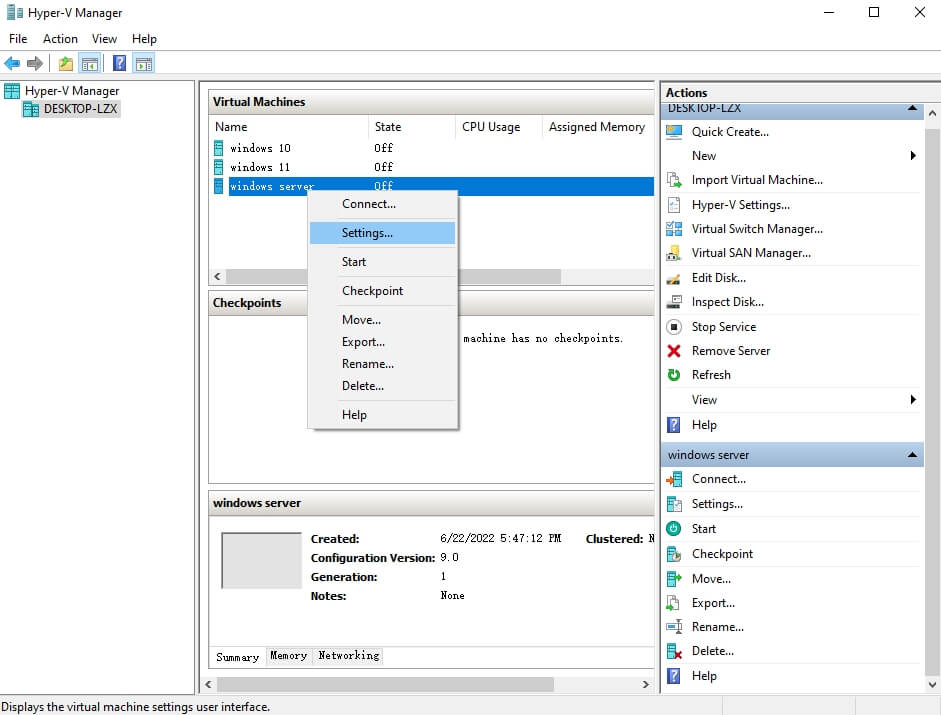Collapse the DESKTOP-LZX actions section
Image resolution: width=941 pixels, height=715 pixels.
tap(912, 108)
